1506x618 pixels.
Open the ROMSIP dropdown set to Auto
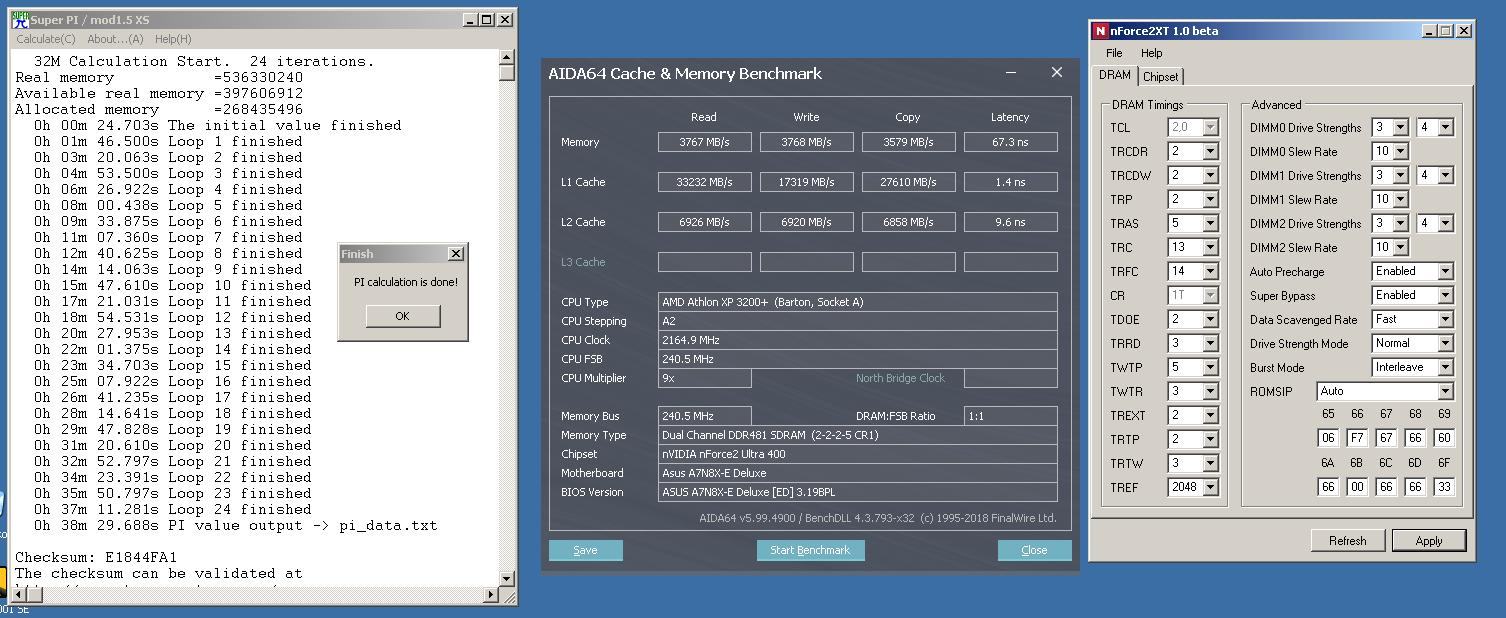pyautogui.click(x=1445, y=391)
